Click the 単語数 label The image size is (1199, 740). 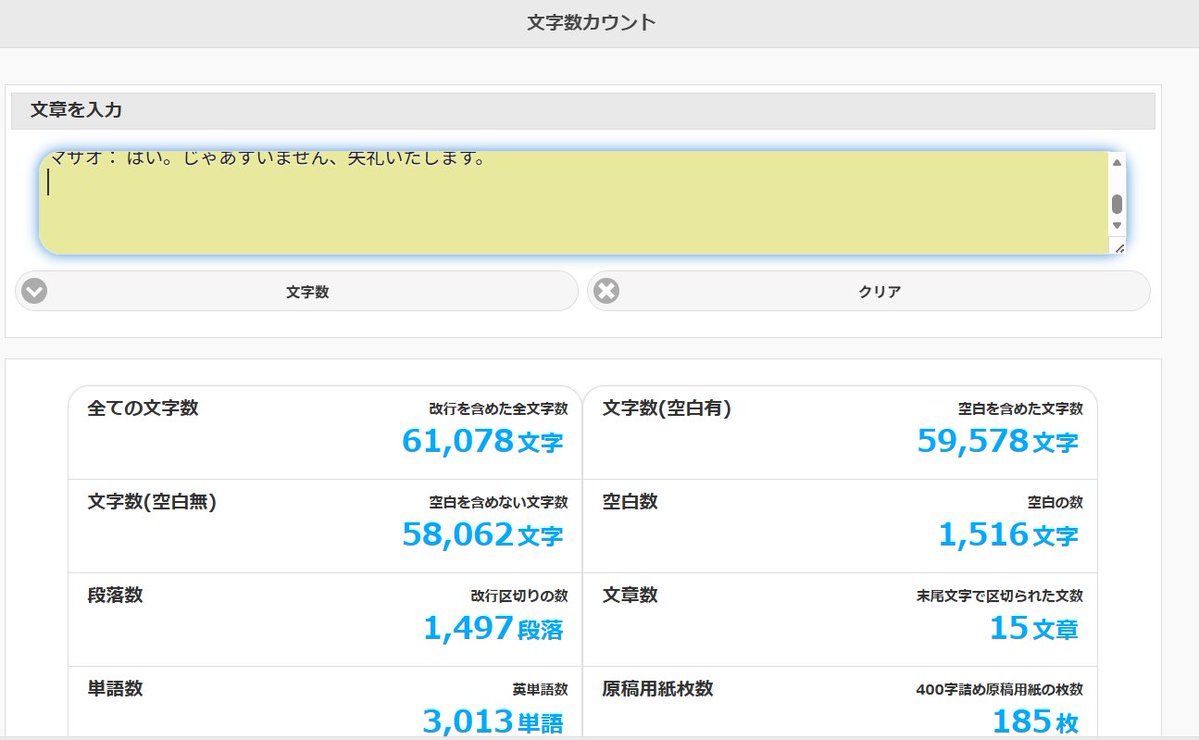115,688
